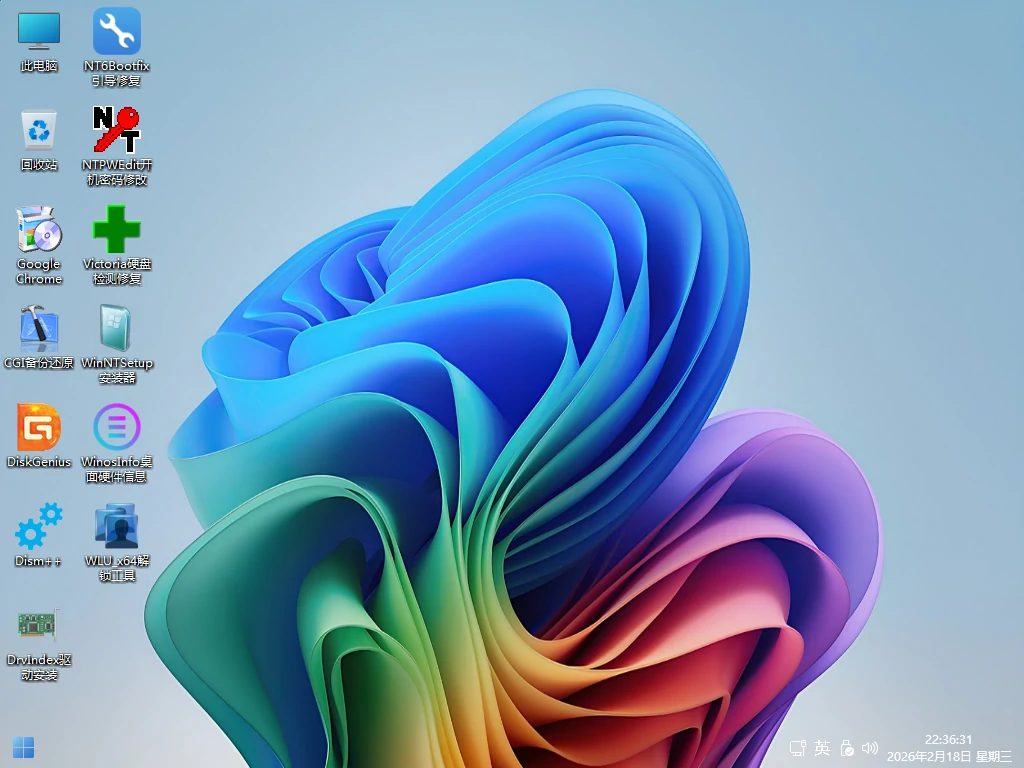Viewport: 1024px width, 768px height.
Task: Click the security shield tray icon
Action: point(846,748)
